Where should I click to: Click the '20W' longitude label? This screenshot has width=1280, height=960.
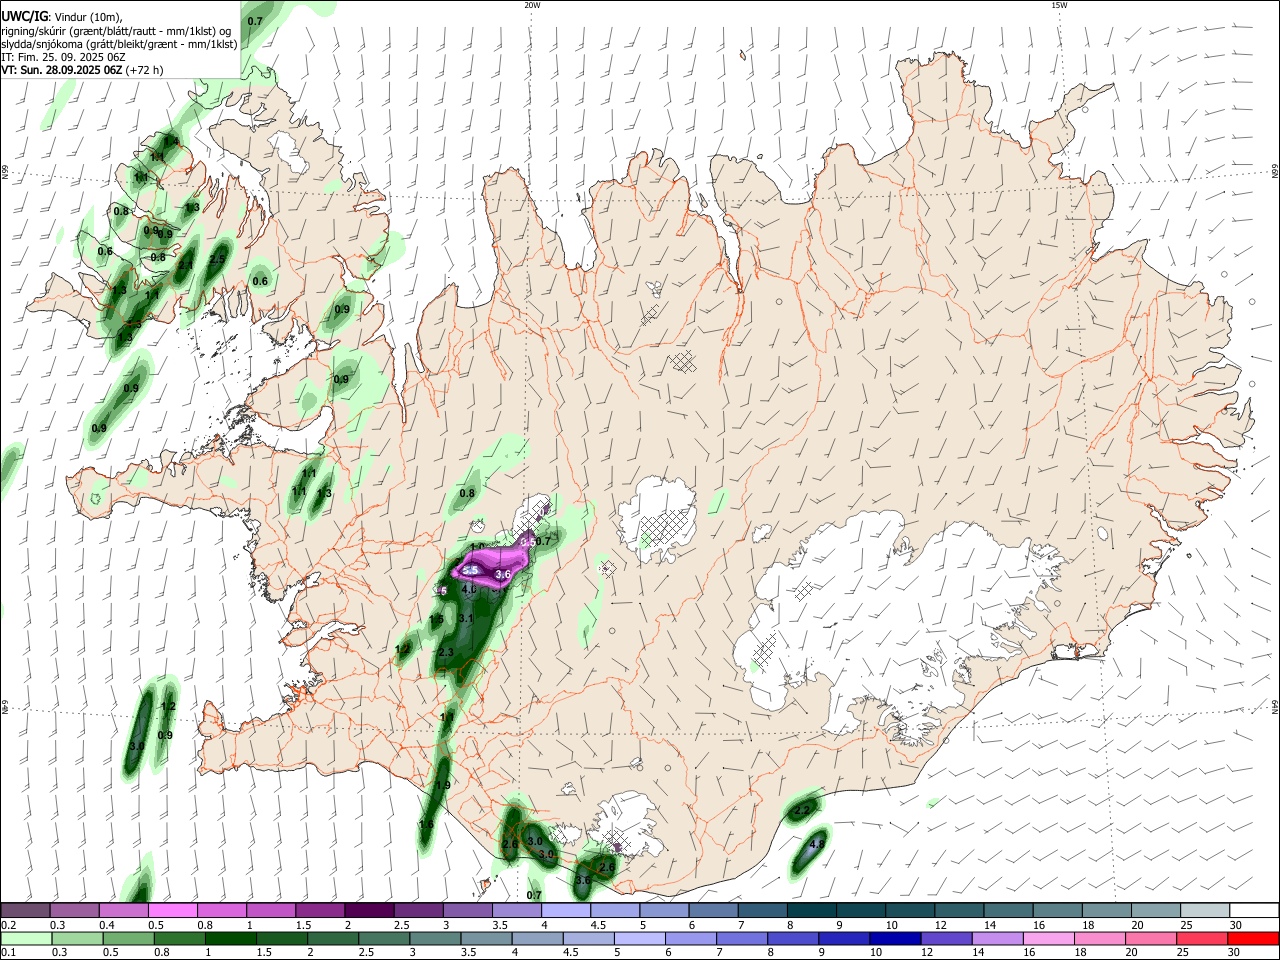click(532, 5)
